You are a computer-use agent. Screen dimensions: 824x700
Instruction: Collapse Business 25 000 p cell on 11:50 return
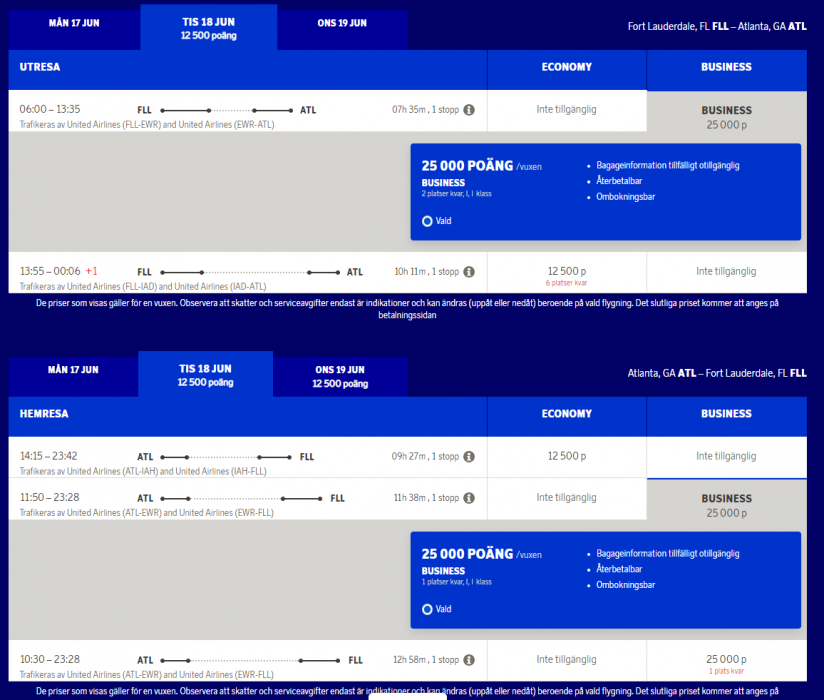[x=726, y=505]
